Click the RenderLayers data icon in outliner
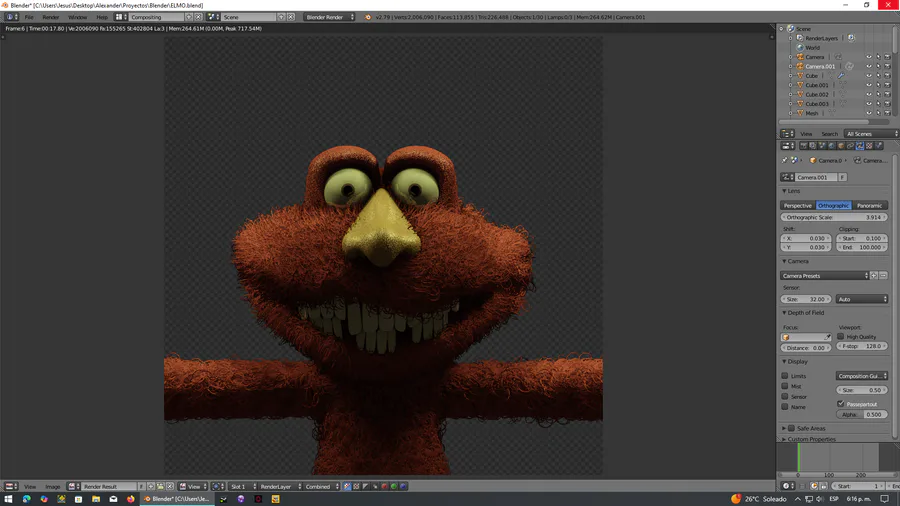900x506 pixels. pyautogui.click(x=851, y=38)
